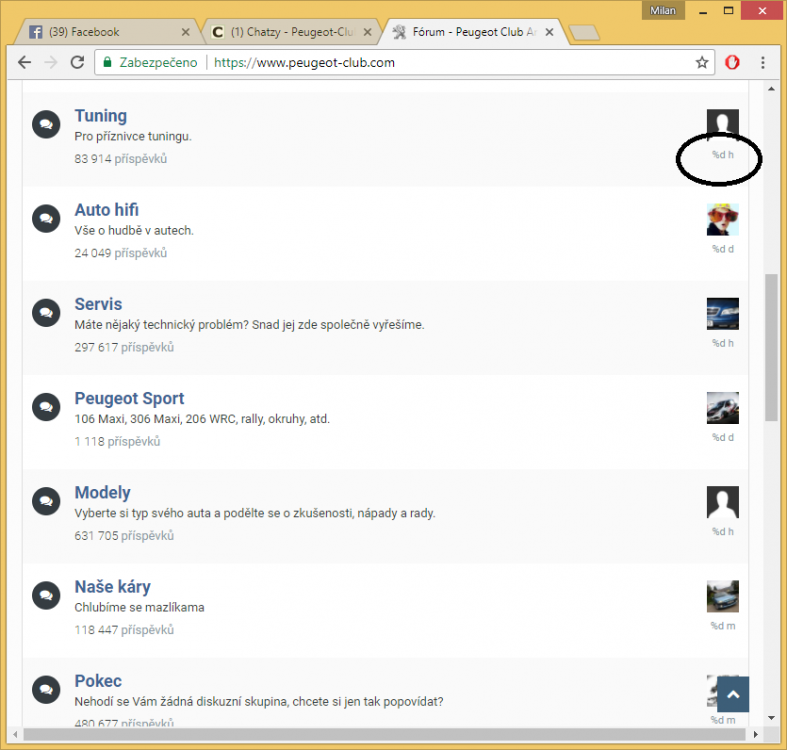Click the '%d h' timestamp under Tuning avatar
Screen dimensions: 787x750
pos(723,155)
